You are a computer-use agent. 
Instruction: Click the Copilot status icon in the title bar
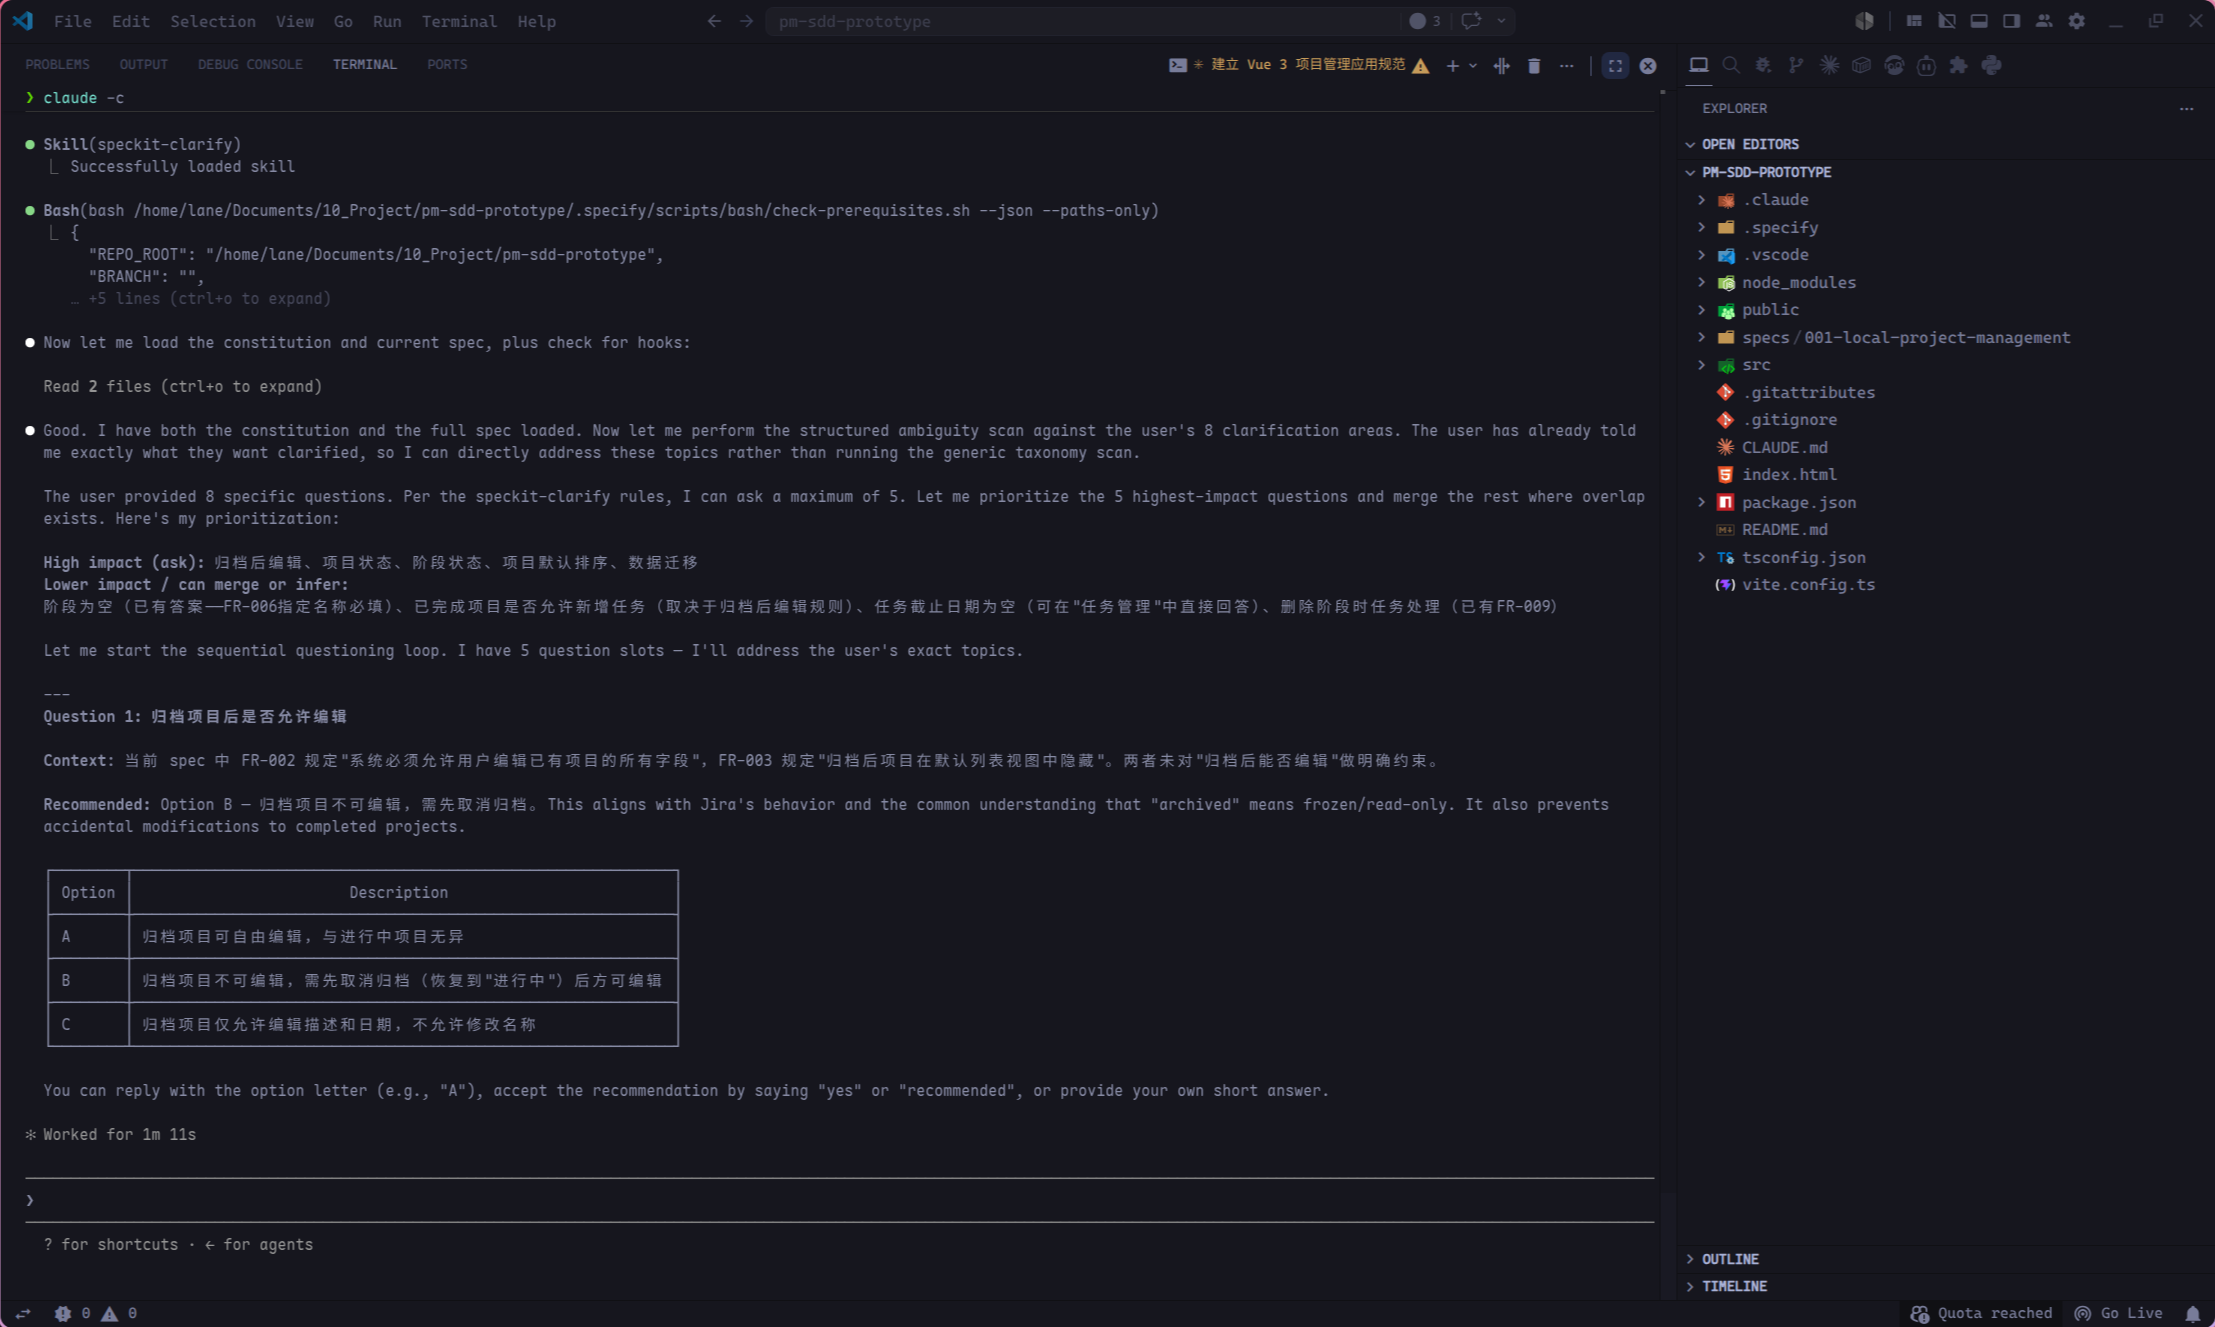[1864, 21]
